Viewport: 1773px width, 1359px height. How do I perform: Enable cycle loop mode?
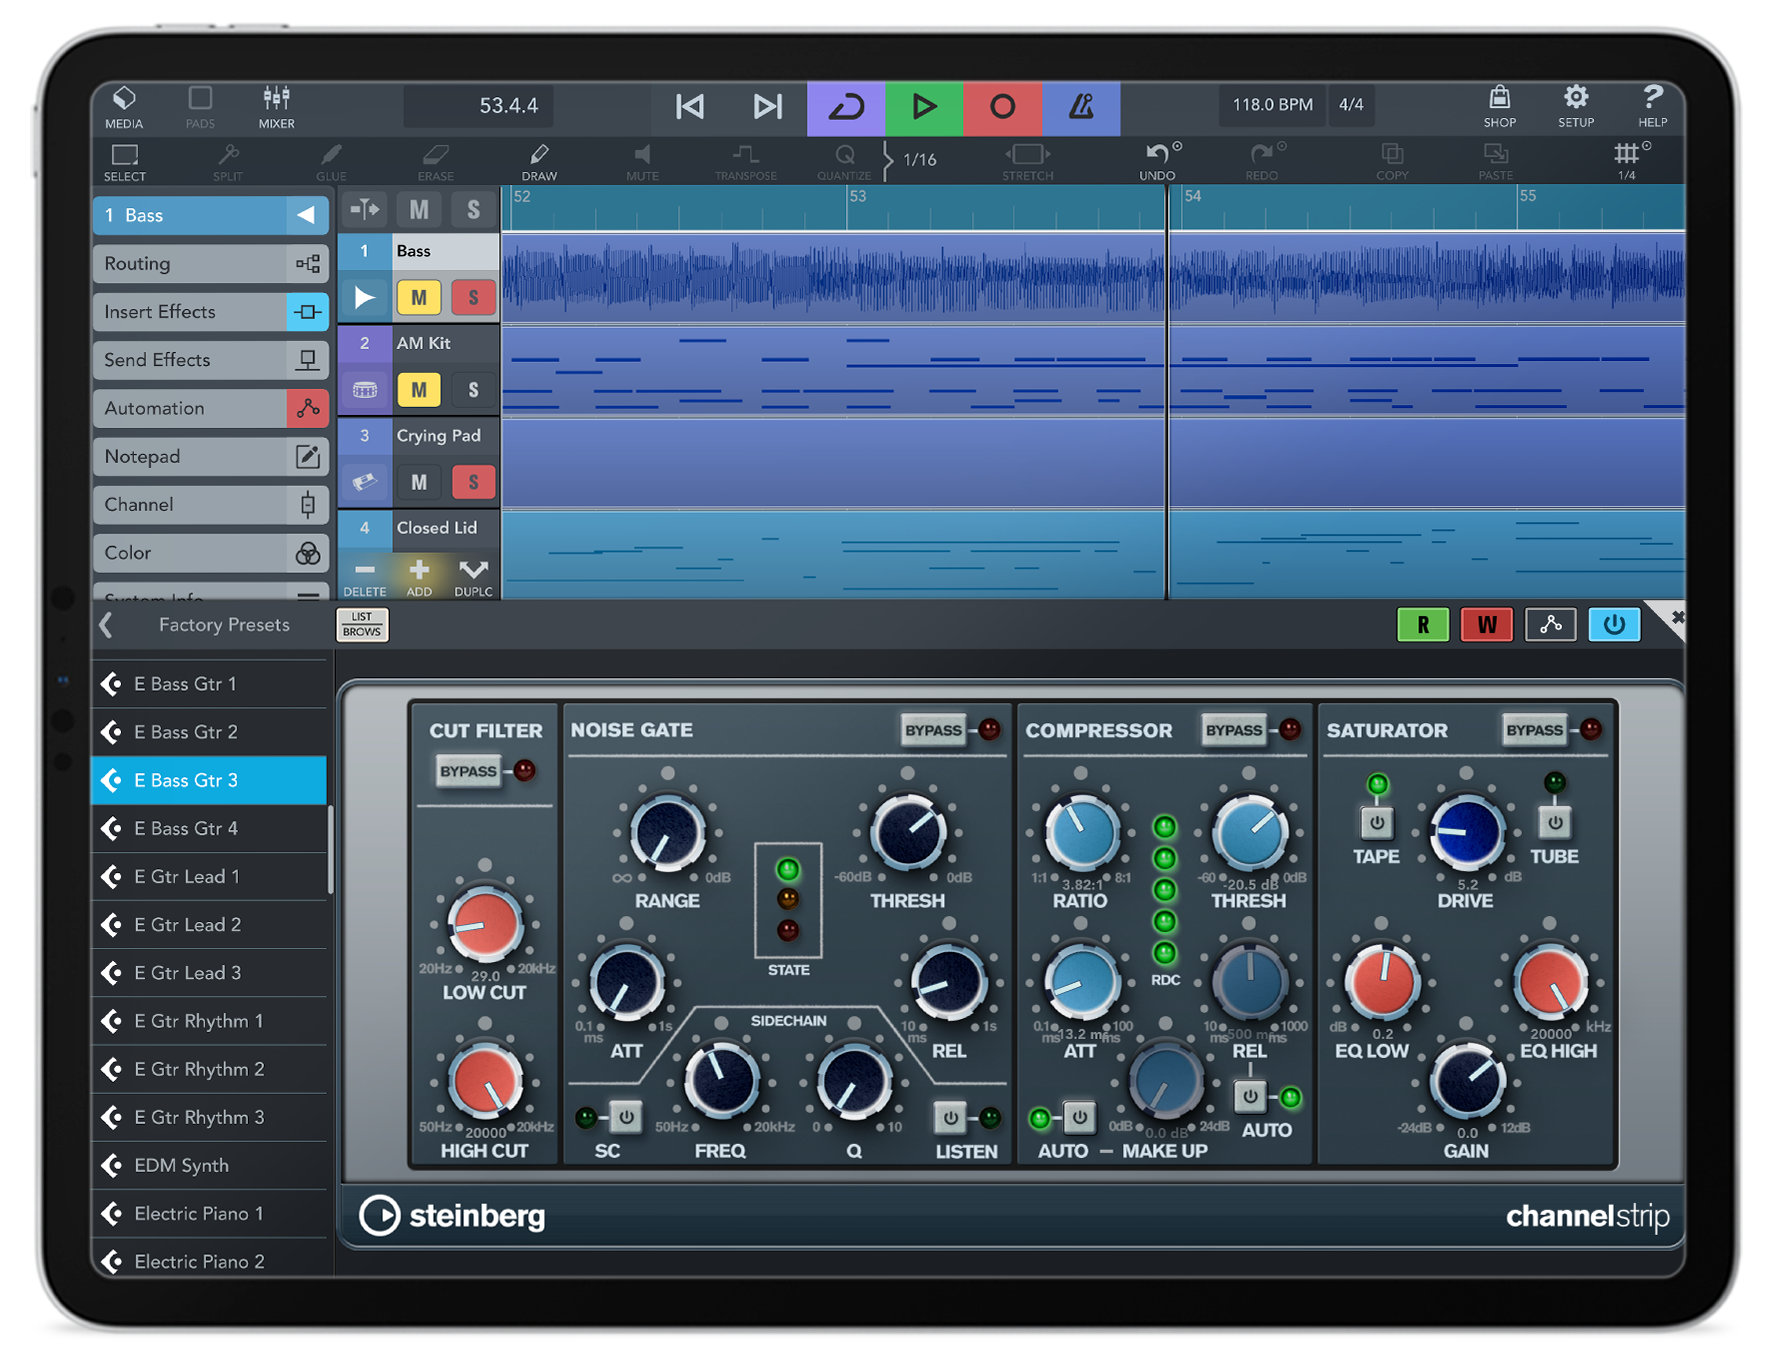[x=846, y=107]
